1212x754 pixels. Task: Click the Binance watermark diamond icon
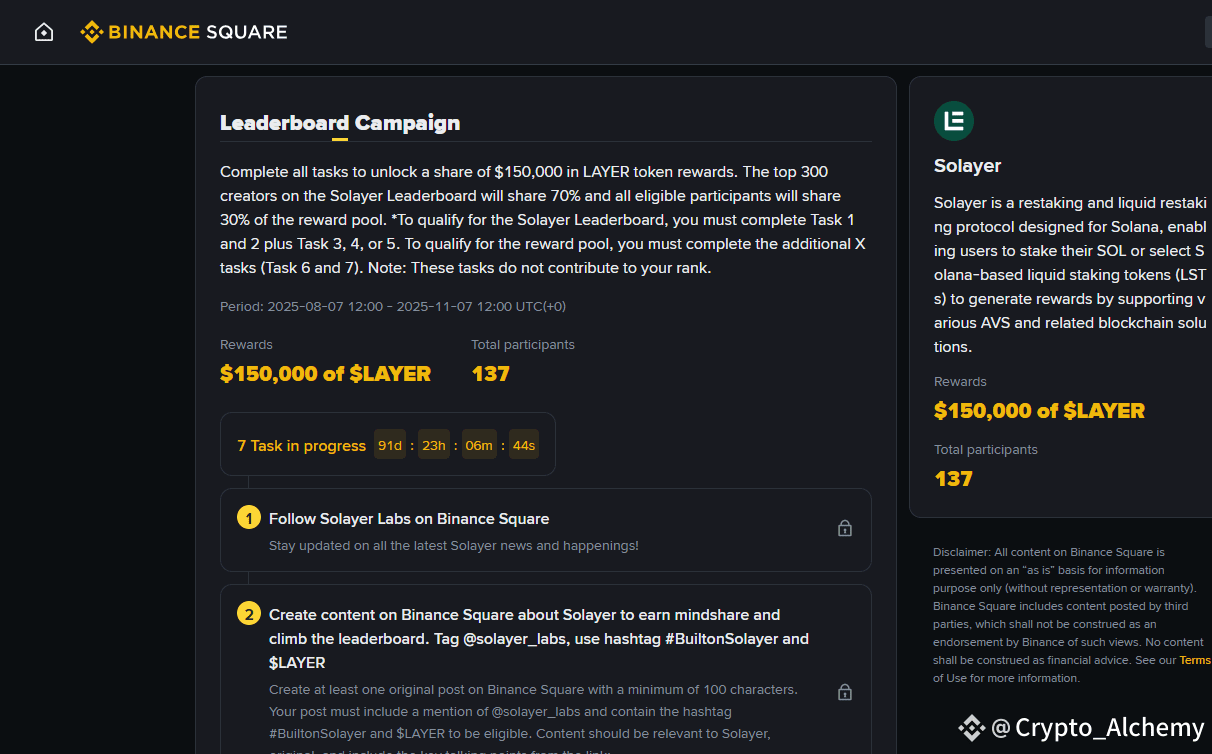pos(972,728)
